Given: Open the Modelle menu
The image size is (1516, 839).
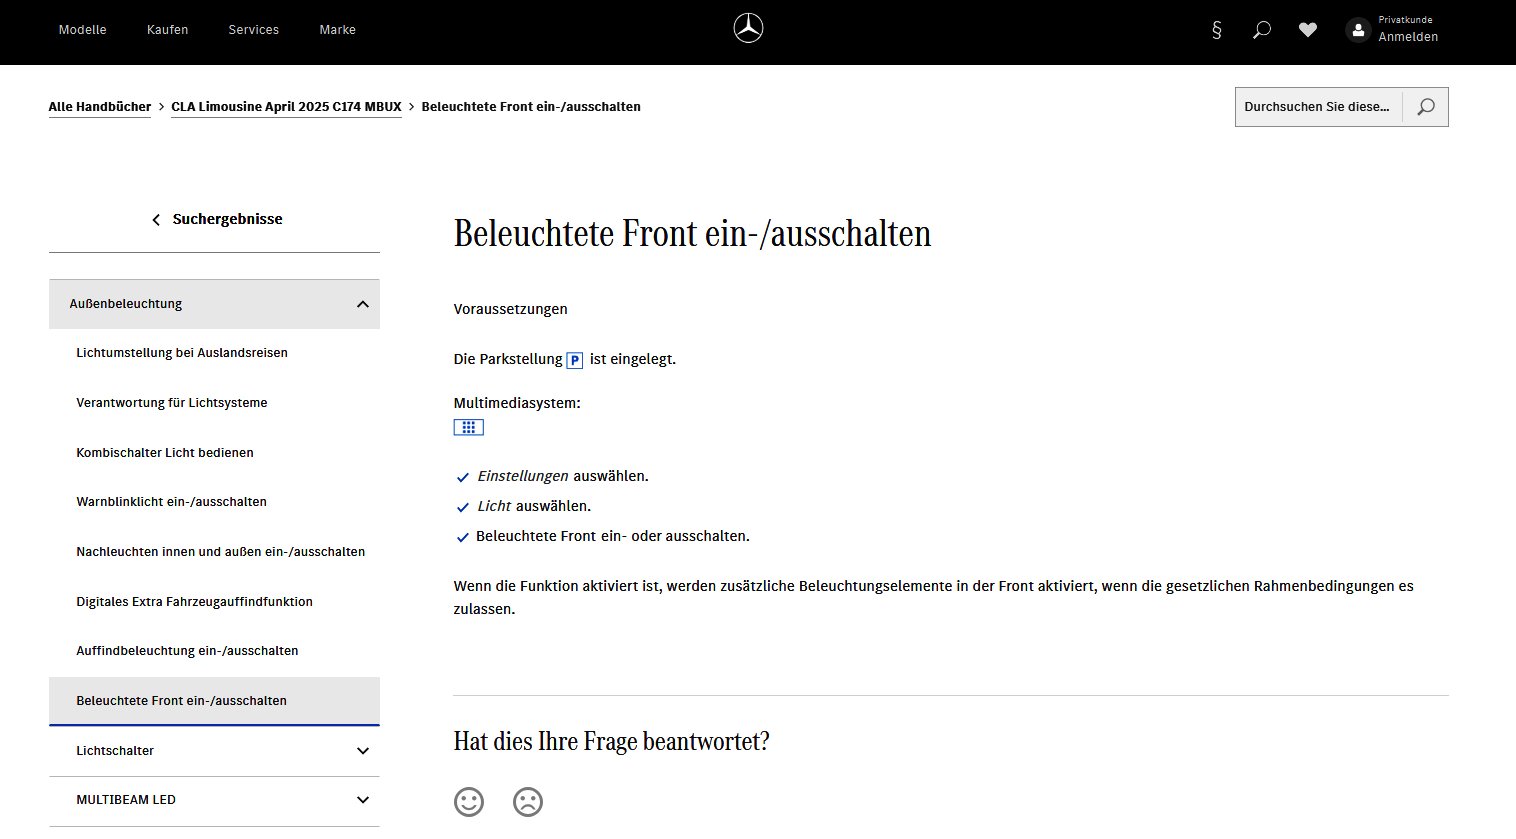Looking at the screenshot, I should point(82,30).
